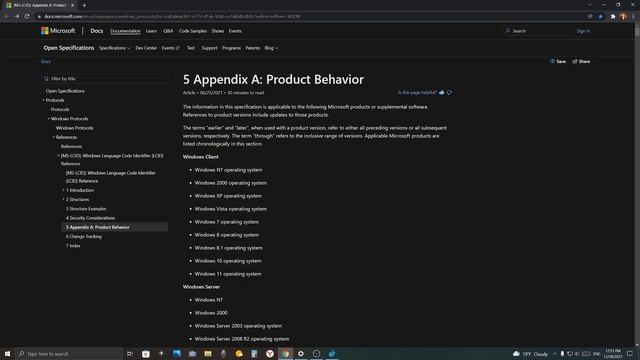Open the Support link
Screen dimensions: 640x360
coord(209,48)
